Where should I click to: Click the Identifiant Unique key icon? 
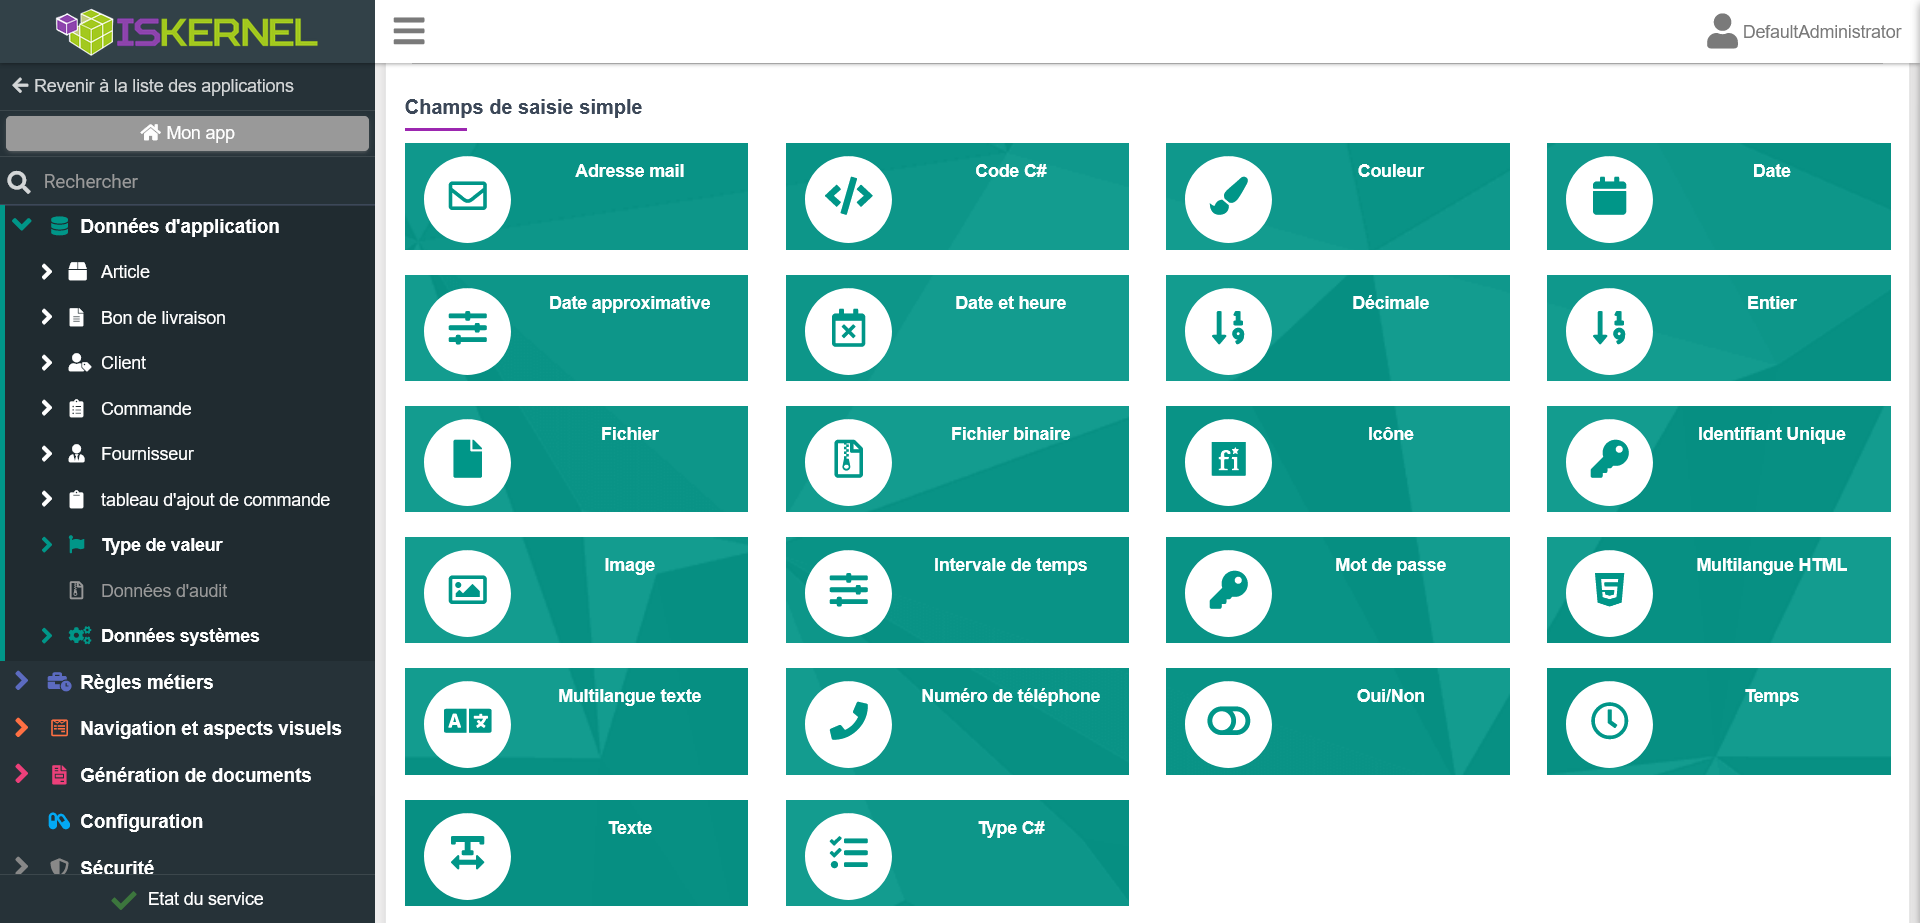point(1609,460)
